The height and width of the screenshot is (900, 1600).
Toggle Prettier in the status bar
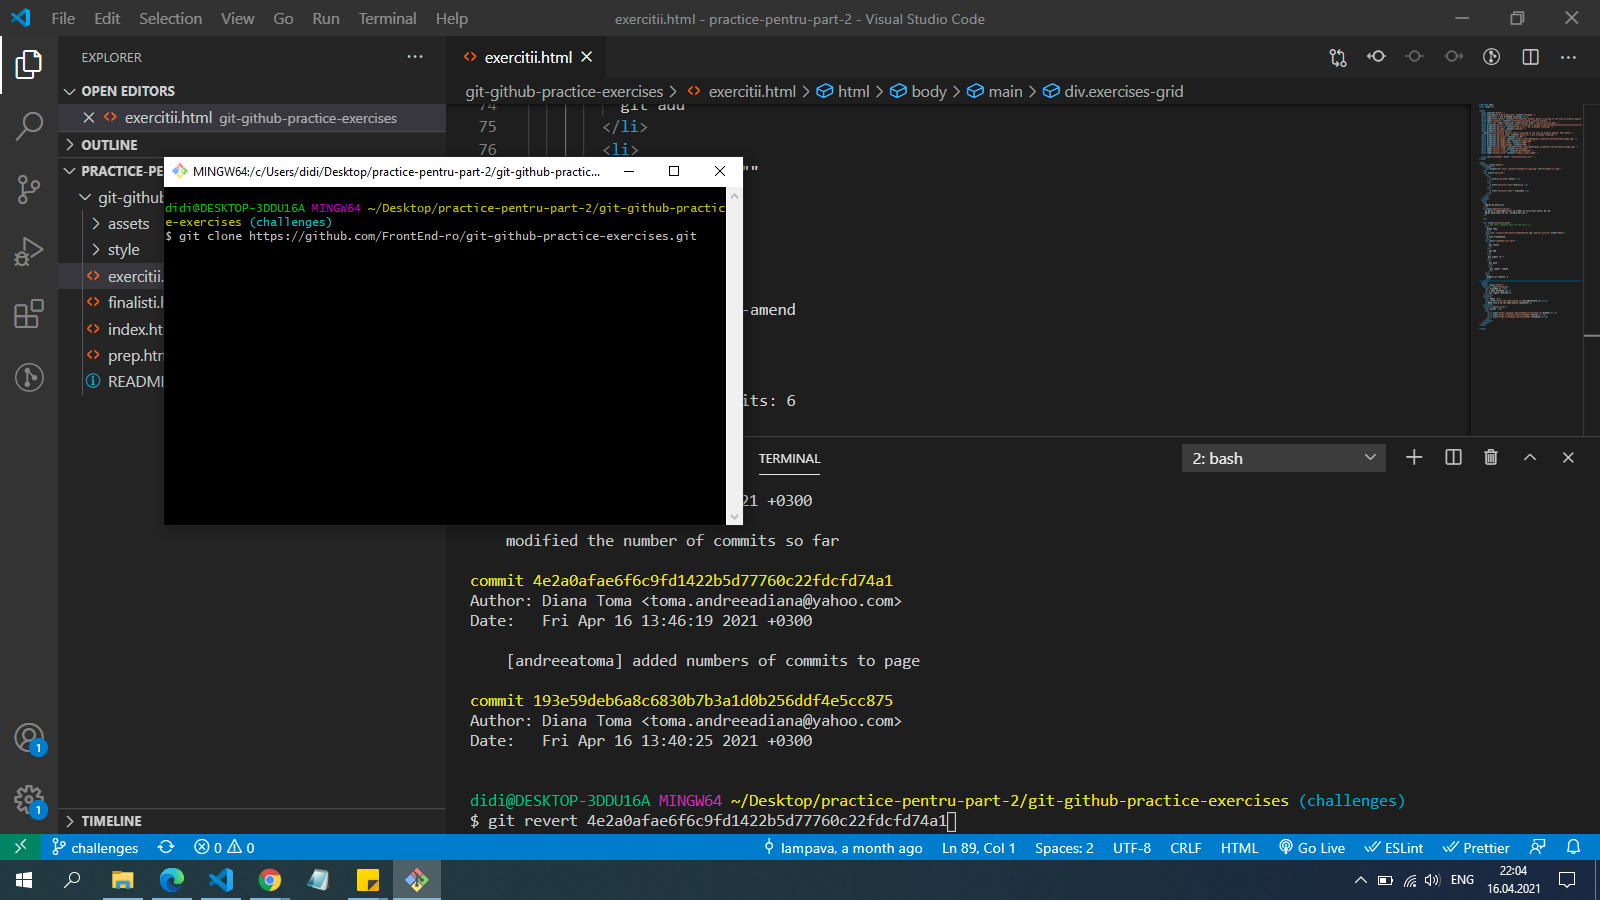[1476, 848]
